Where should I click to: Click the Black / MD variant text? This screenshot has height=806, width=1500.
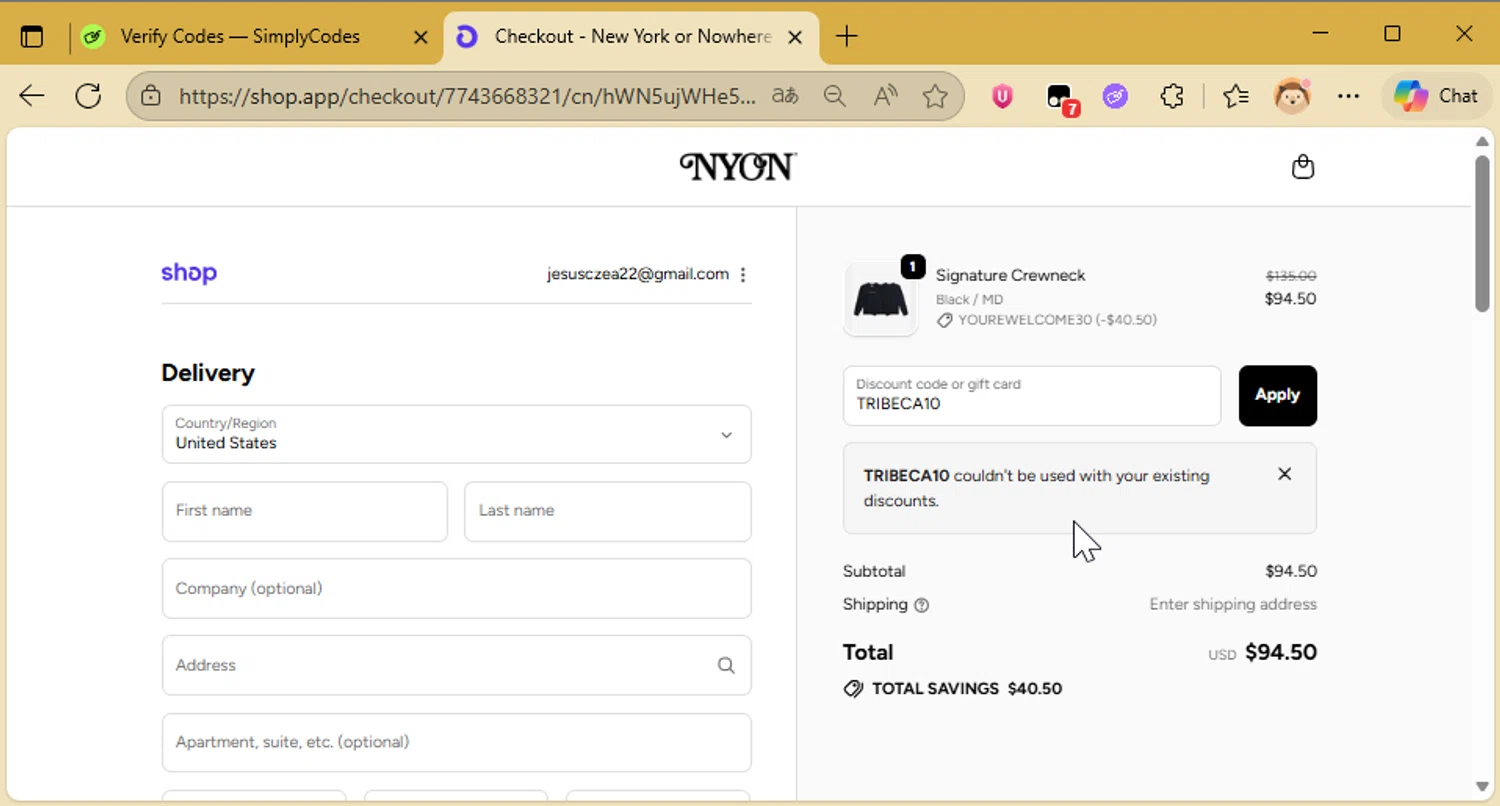click(x=970, y=299)
